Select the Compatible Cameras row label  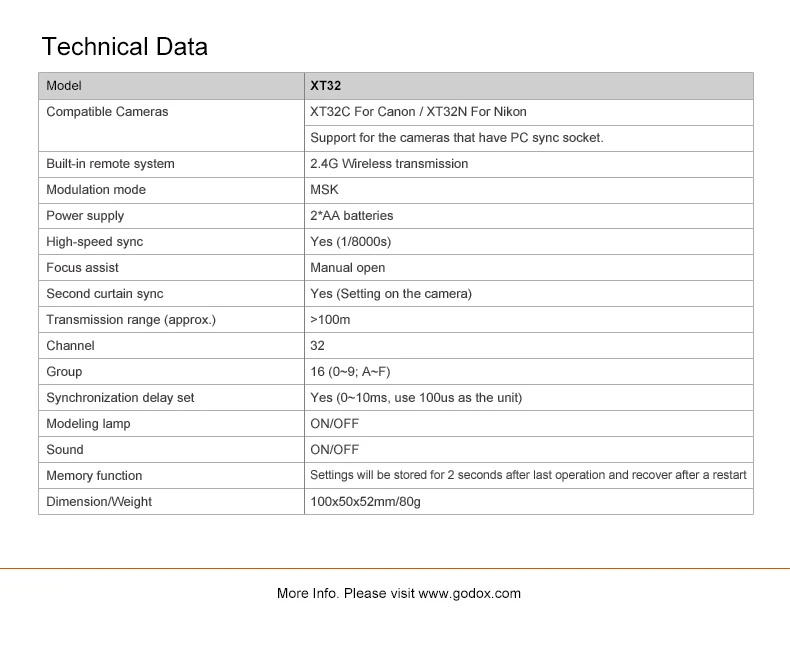[107, 112]
